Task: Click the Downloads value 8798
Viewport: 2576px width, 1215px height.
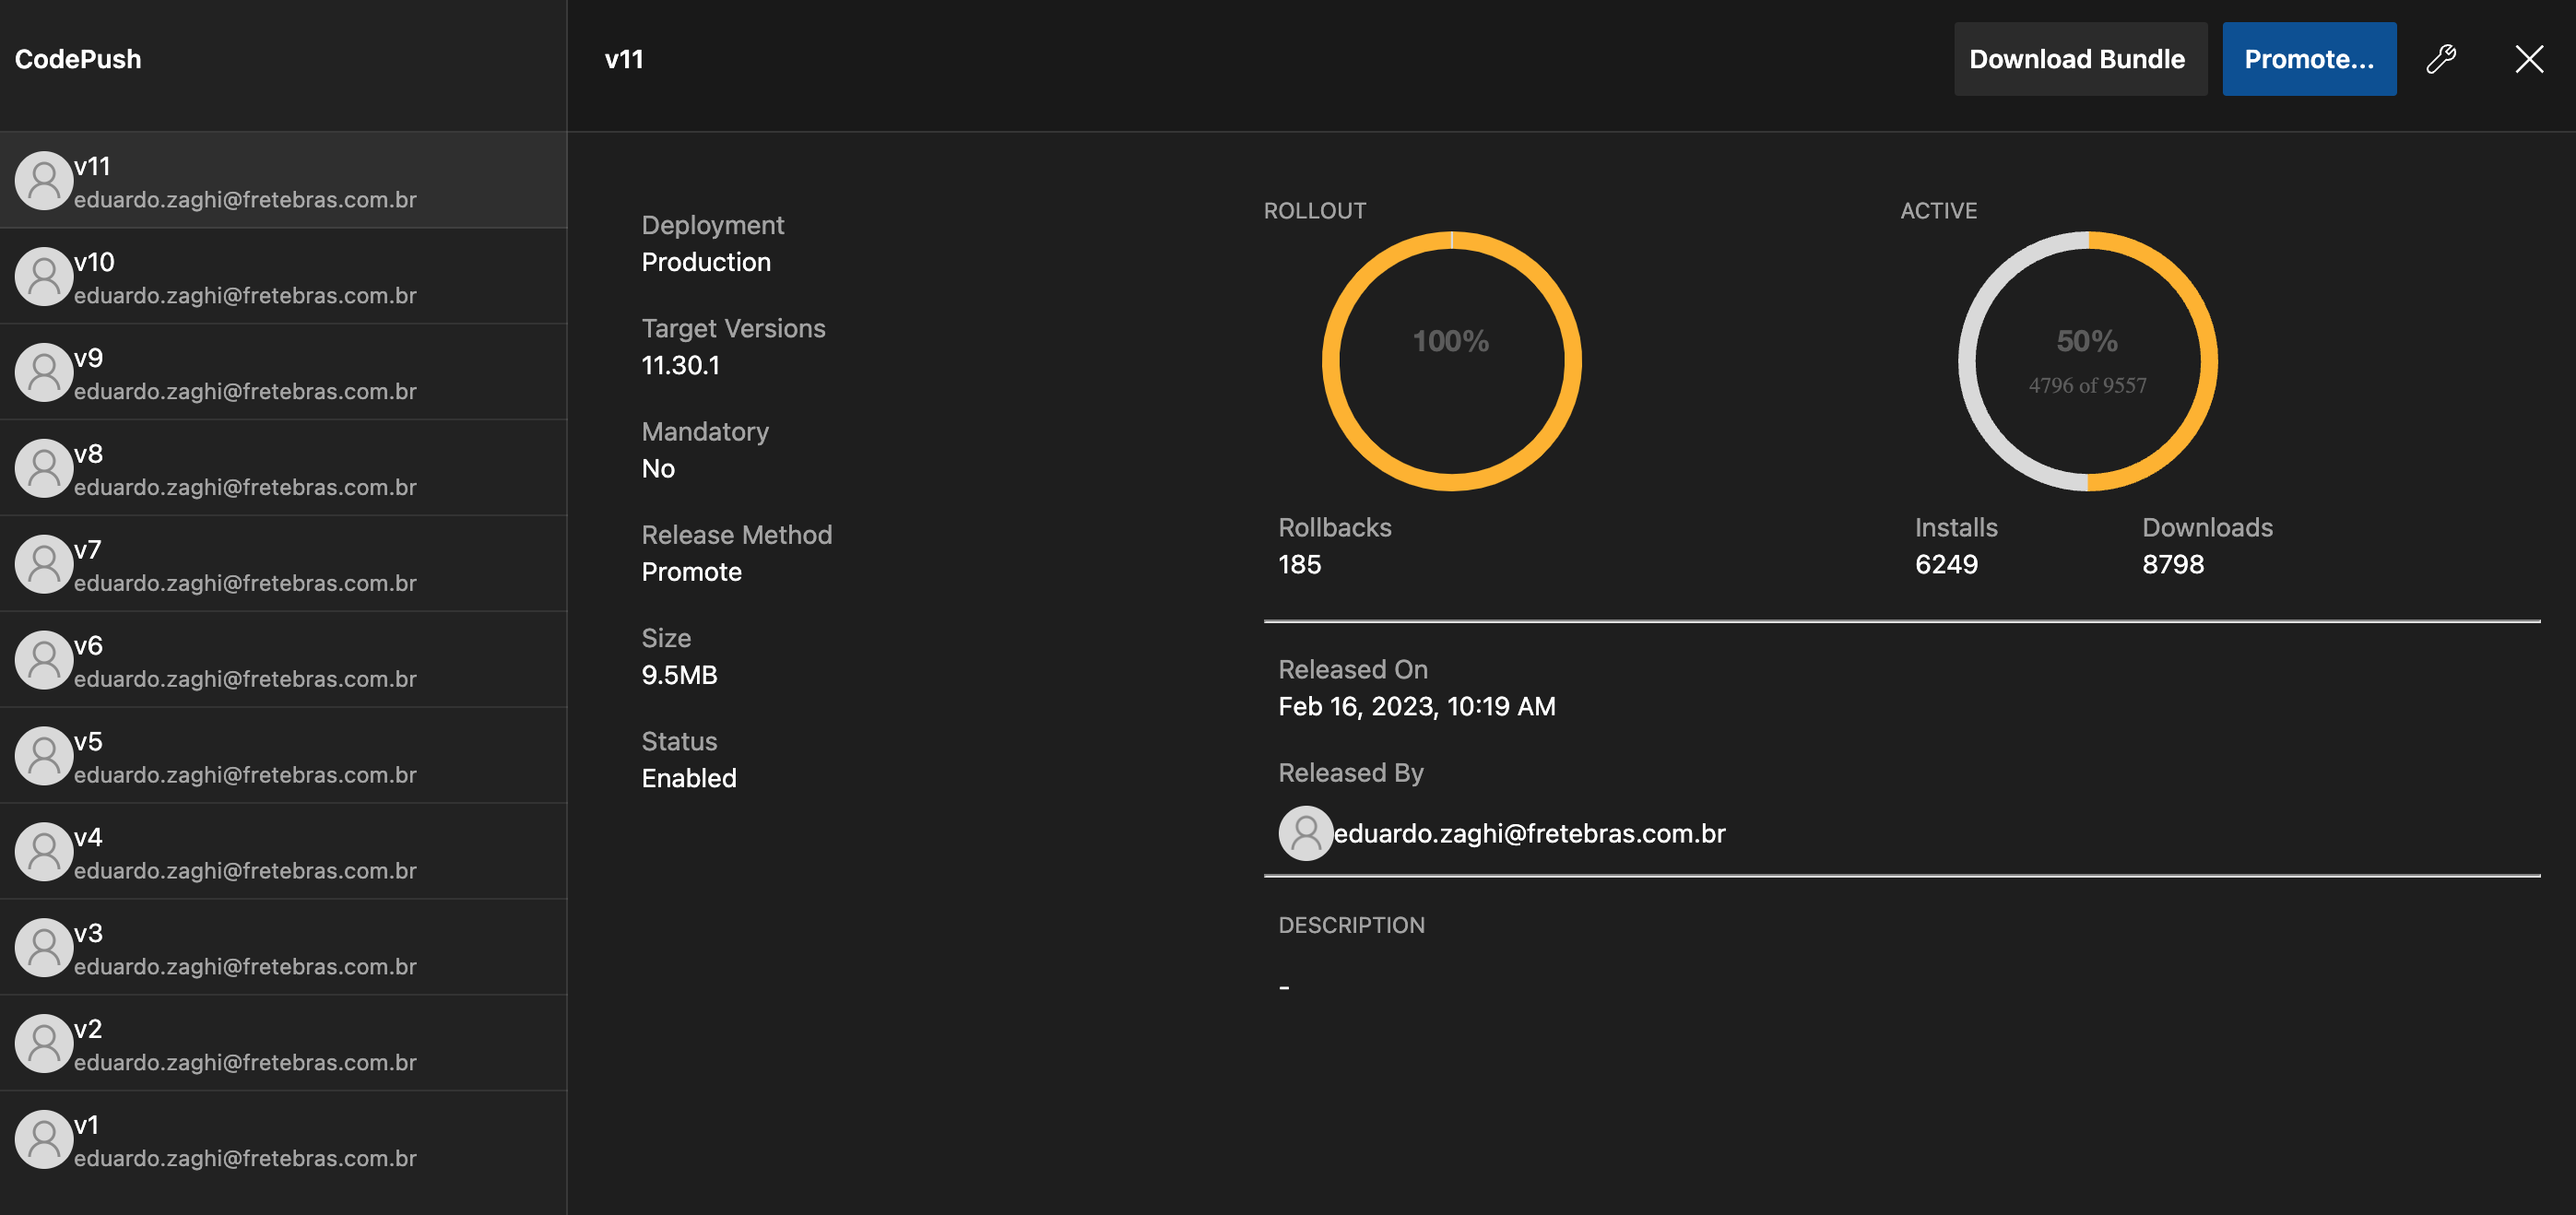Action: 2173,565
